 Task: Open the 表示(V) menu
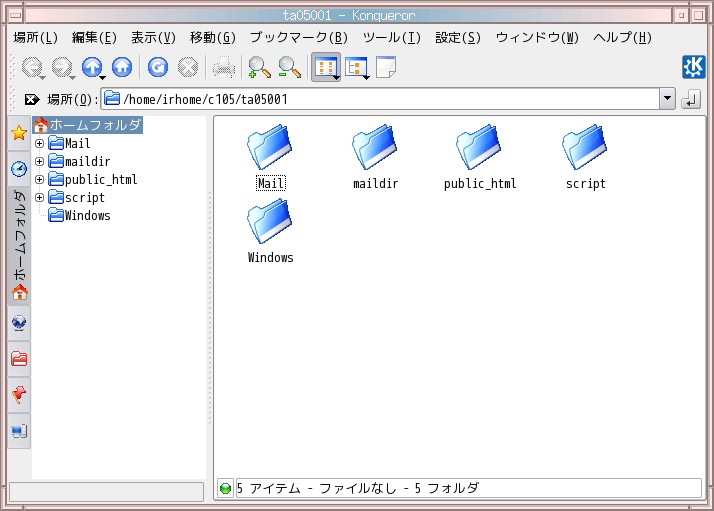click(153, 37)
